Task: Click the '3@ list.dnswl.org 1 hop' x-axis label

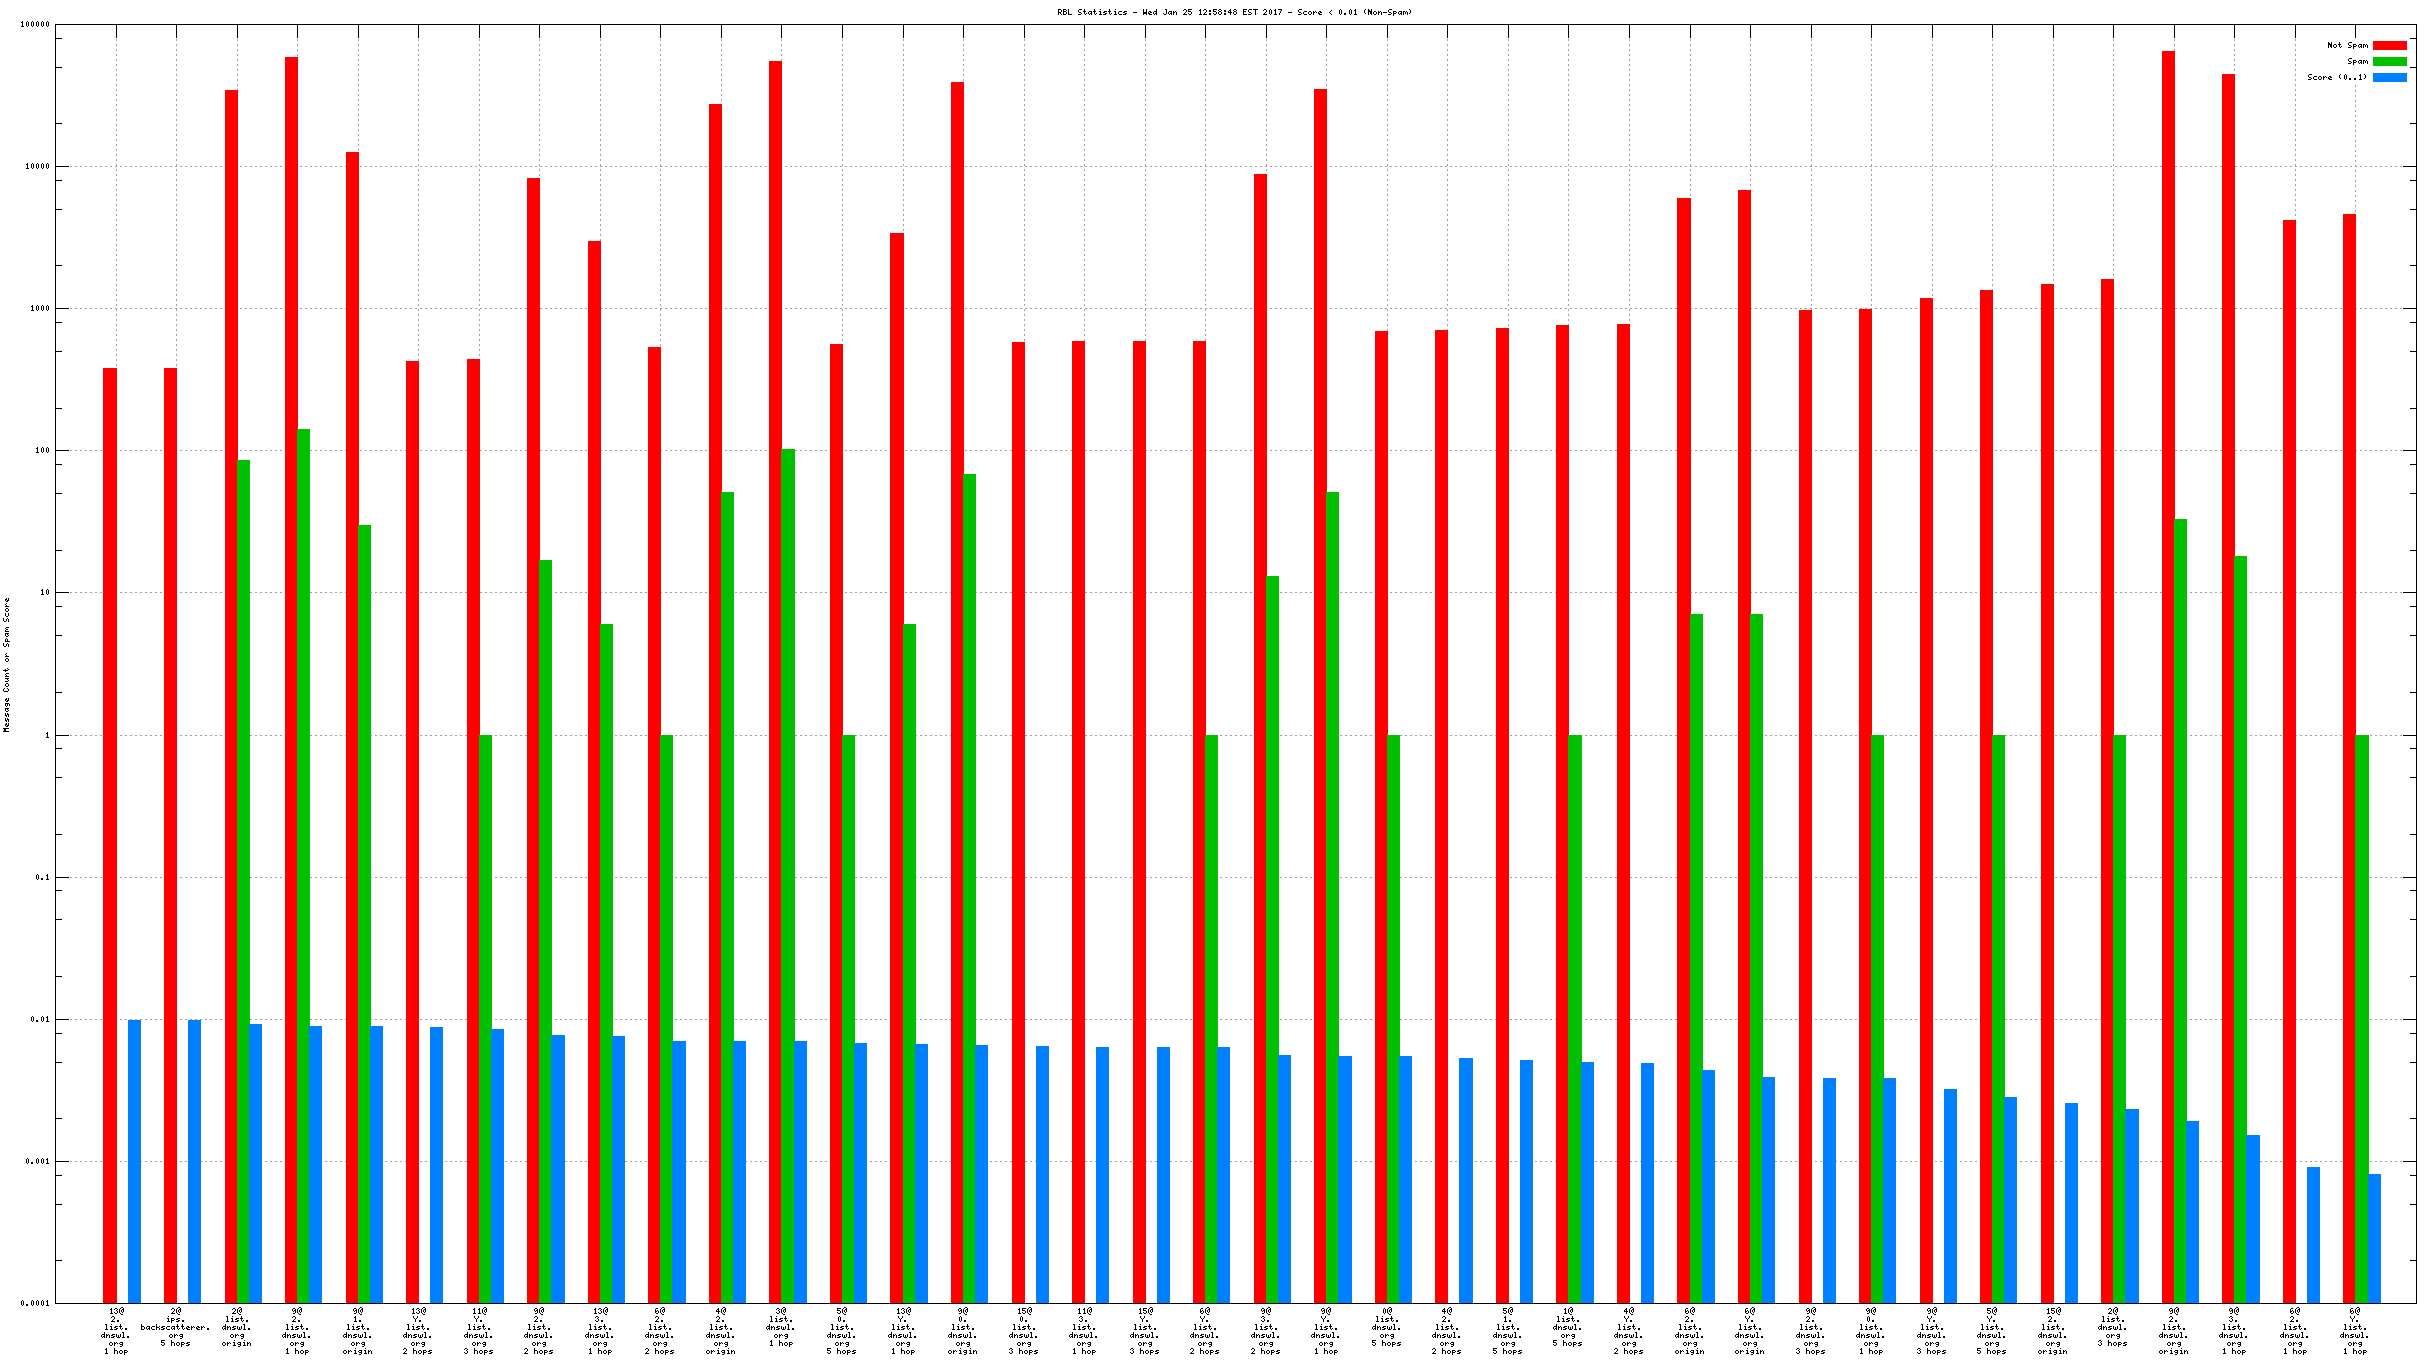Action: click(781, 1327)
